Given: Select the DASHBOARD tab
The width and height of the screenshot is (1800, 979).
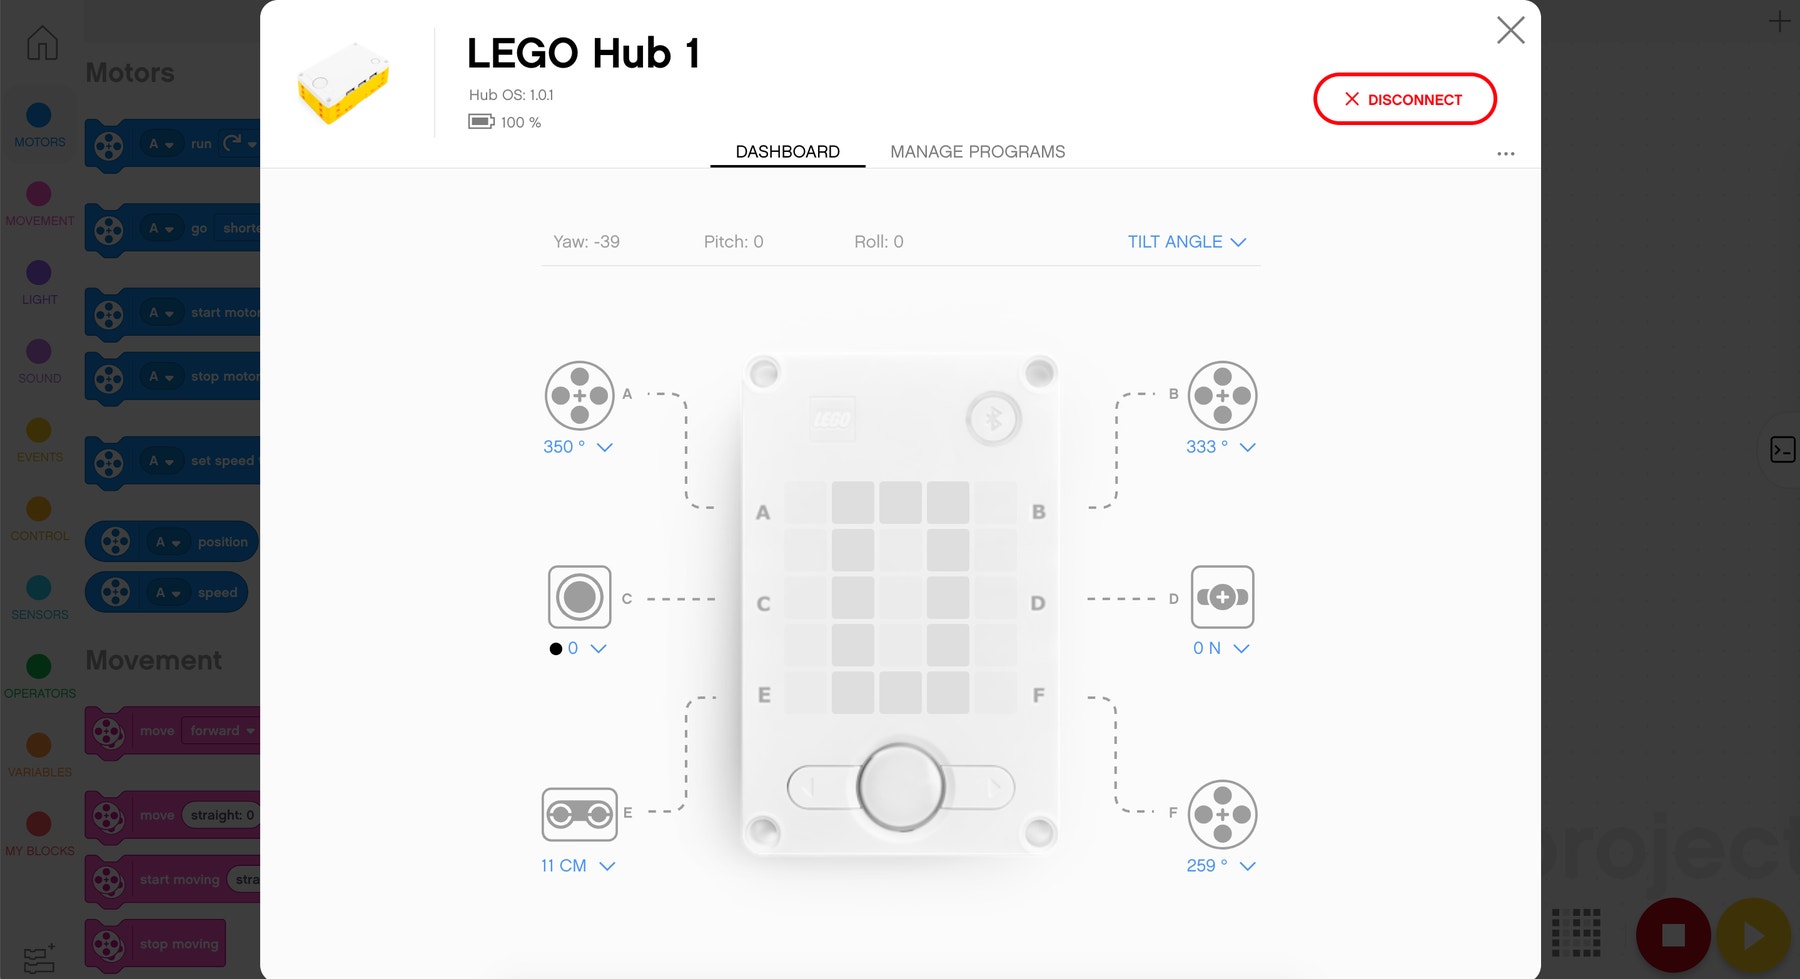Looking at the screenshot, I should [x=787, y=152].
